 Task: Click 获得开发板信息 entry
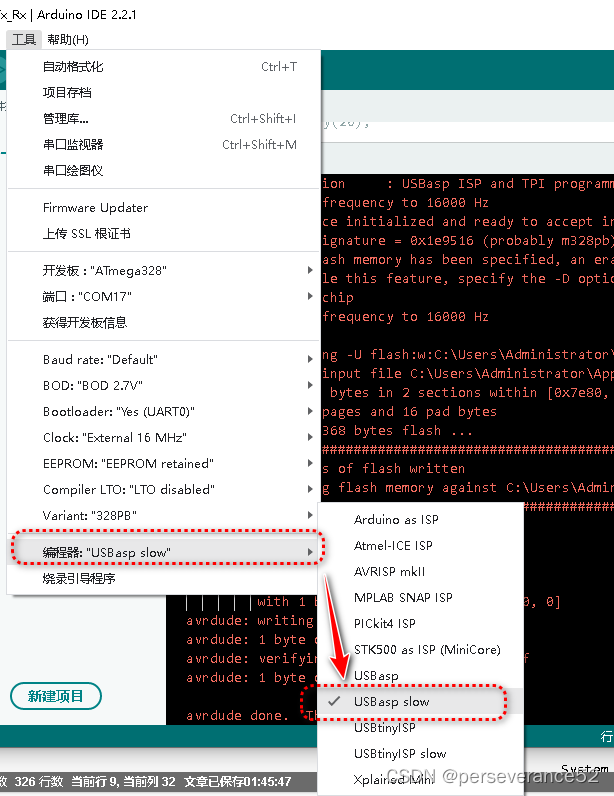pyautogui.click(x=164, y=322)
